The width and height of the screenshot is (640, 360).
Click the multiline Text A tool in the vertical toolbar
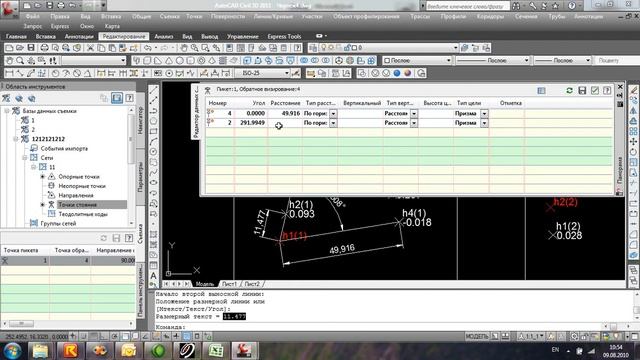(153, 276)
